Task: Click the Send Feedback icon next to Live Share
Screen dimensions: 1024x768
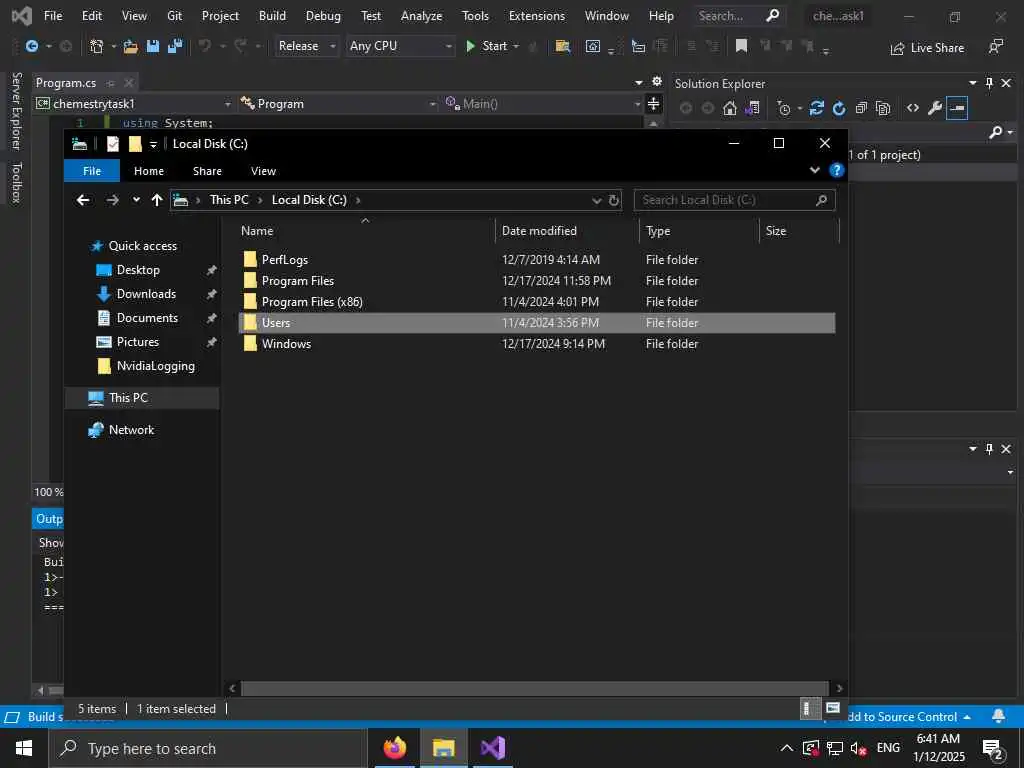Action: tap(996, 47)
